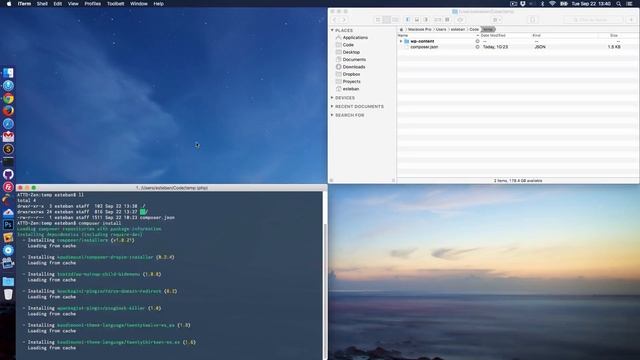This screenshot has height=360, width=640.
Task: Click the menu bar date and time
Action: click(591, 4)
